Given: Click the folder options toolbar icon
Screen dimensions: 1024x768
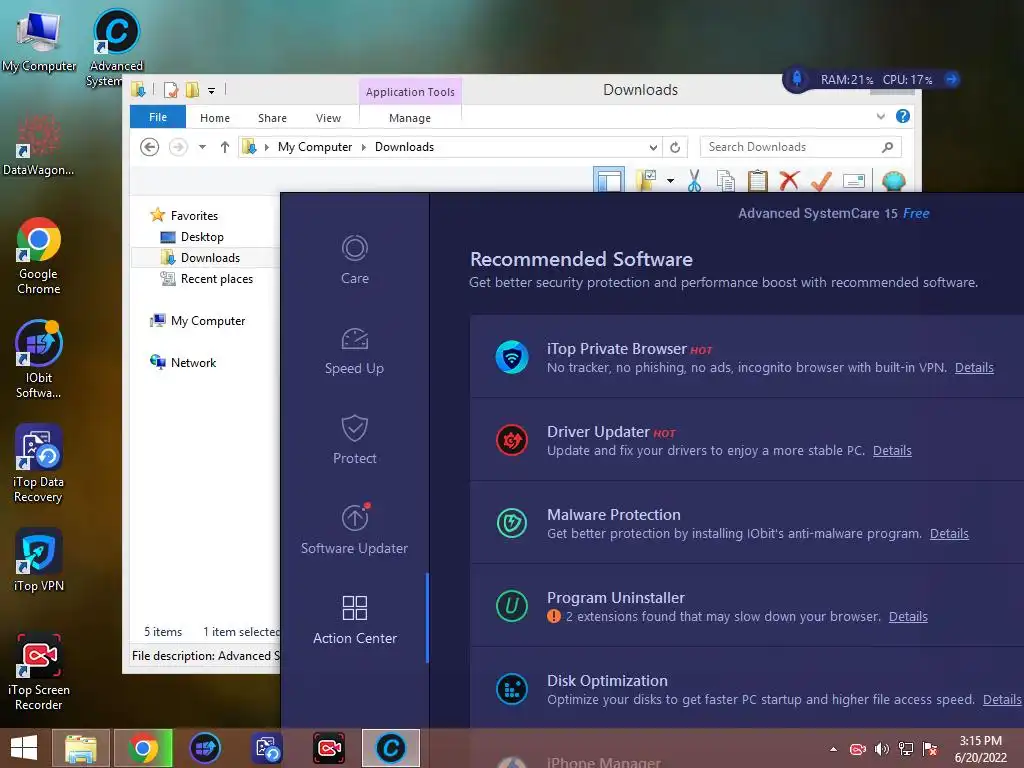Looking at the screenshot, I should click(647, 180).
